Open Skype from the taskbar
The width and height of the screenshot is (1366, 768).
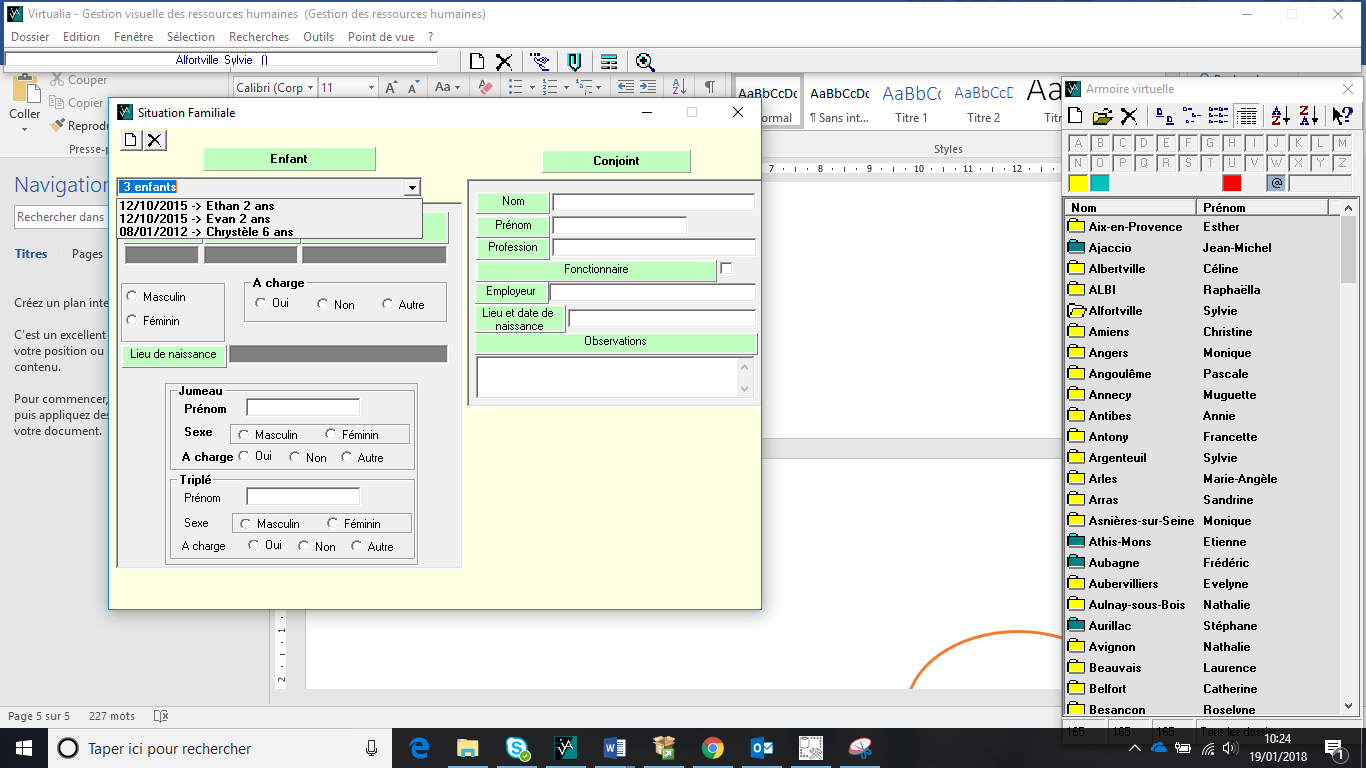(518, 748)
